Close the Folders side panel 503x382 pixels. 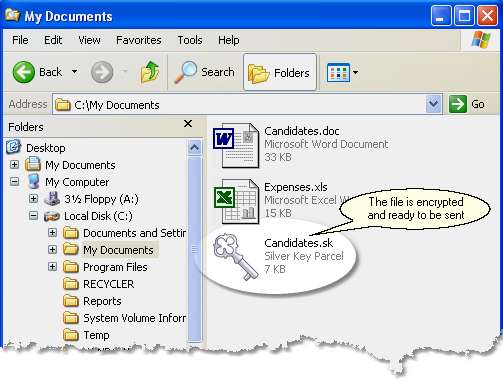pyautogui.click(x=188, y=124)
